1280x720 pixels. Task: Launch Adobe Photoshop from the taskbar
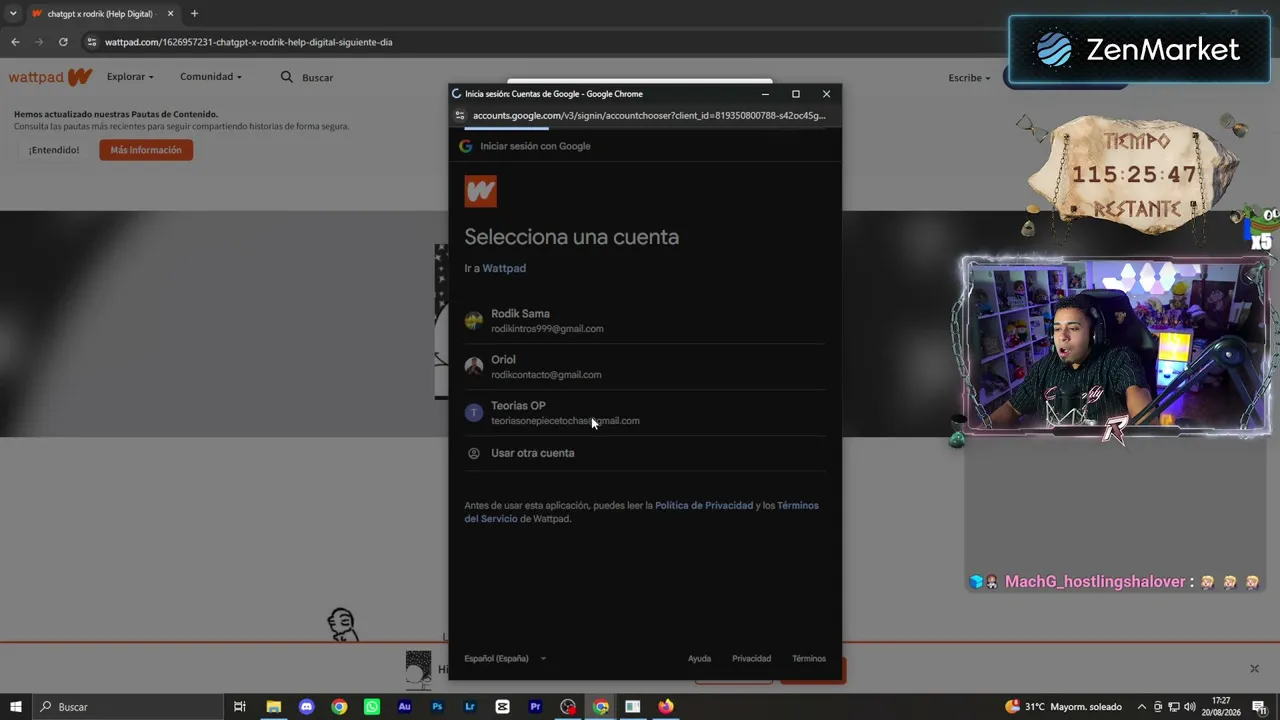coord(437,707)
